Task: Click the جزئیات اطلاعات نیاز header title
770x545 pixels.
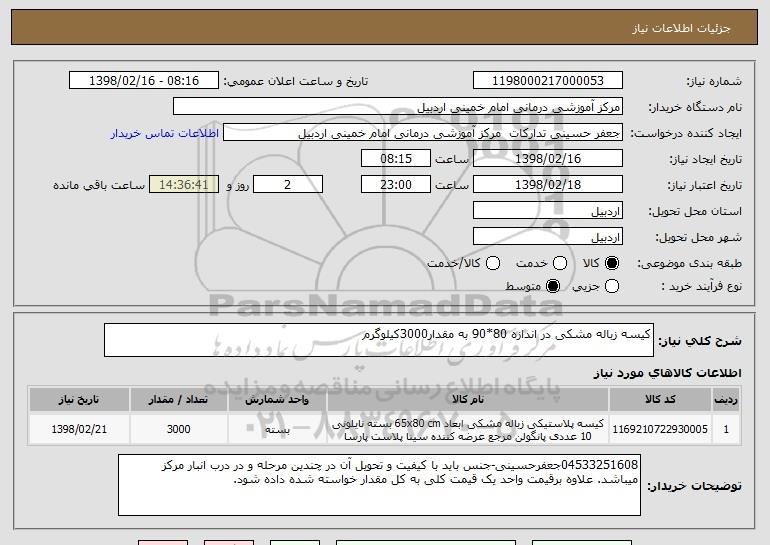Action: pyautogui.click(x=681, y=28)
